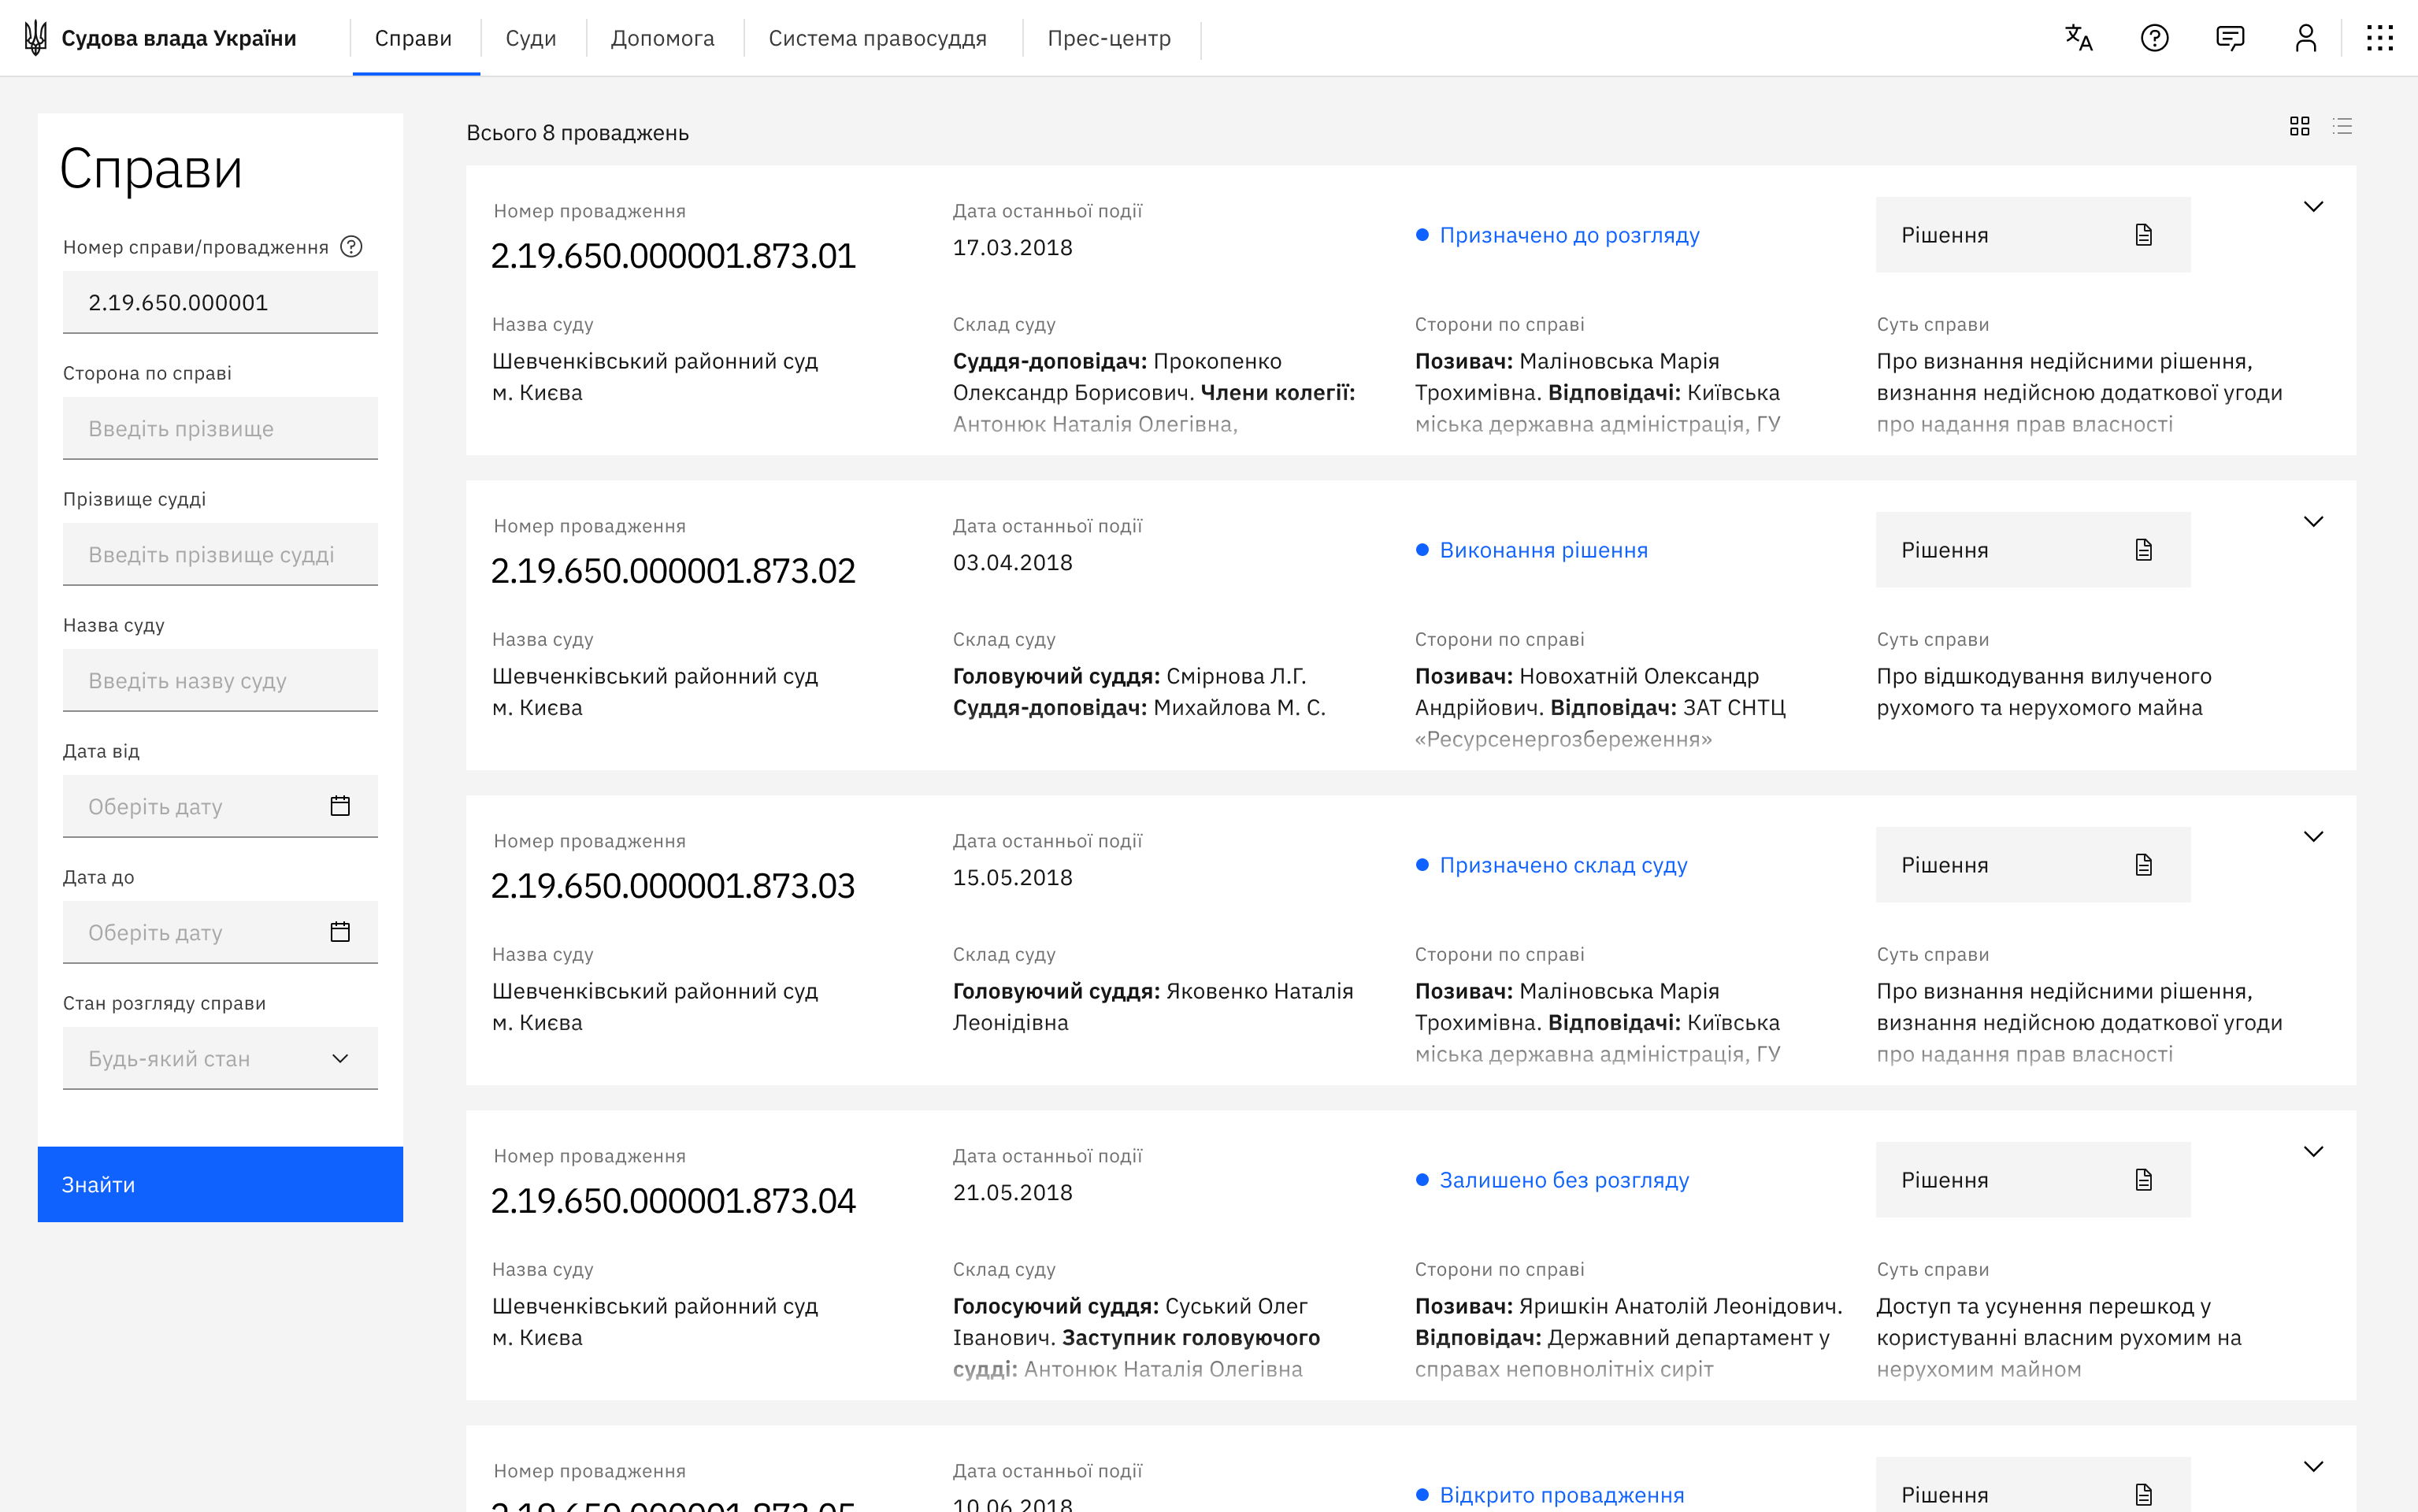Click the language translation icon

(2078, 38)
